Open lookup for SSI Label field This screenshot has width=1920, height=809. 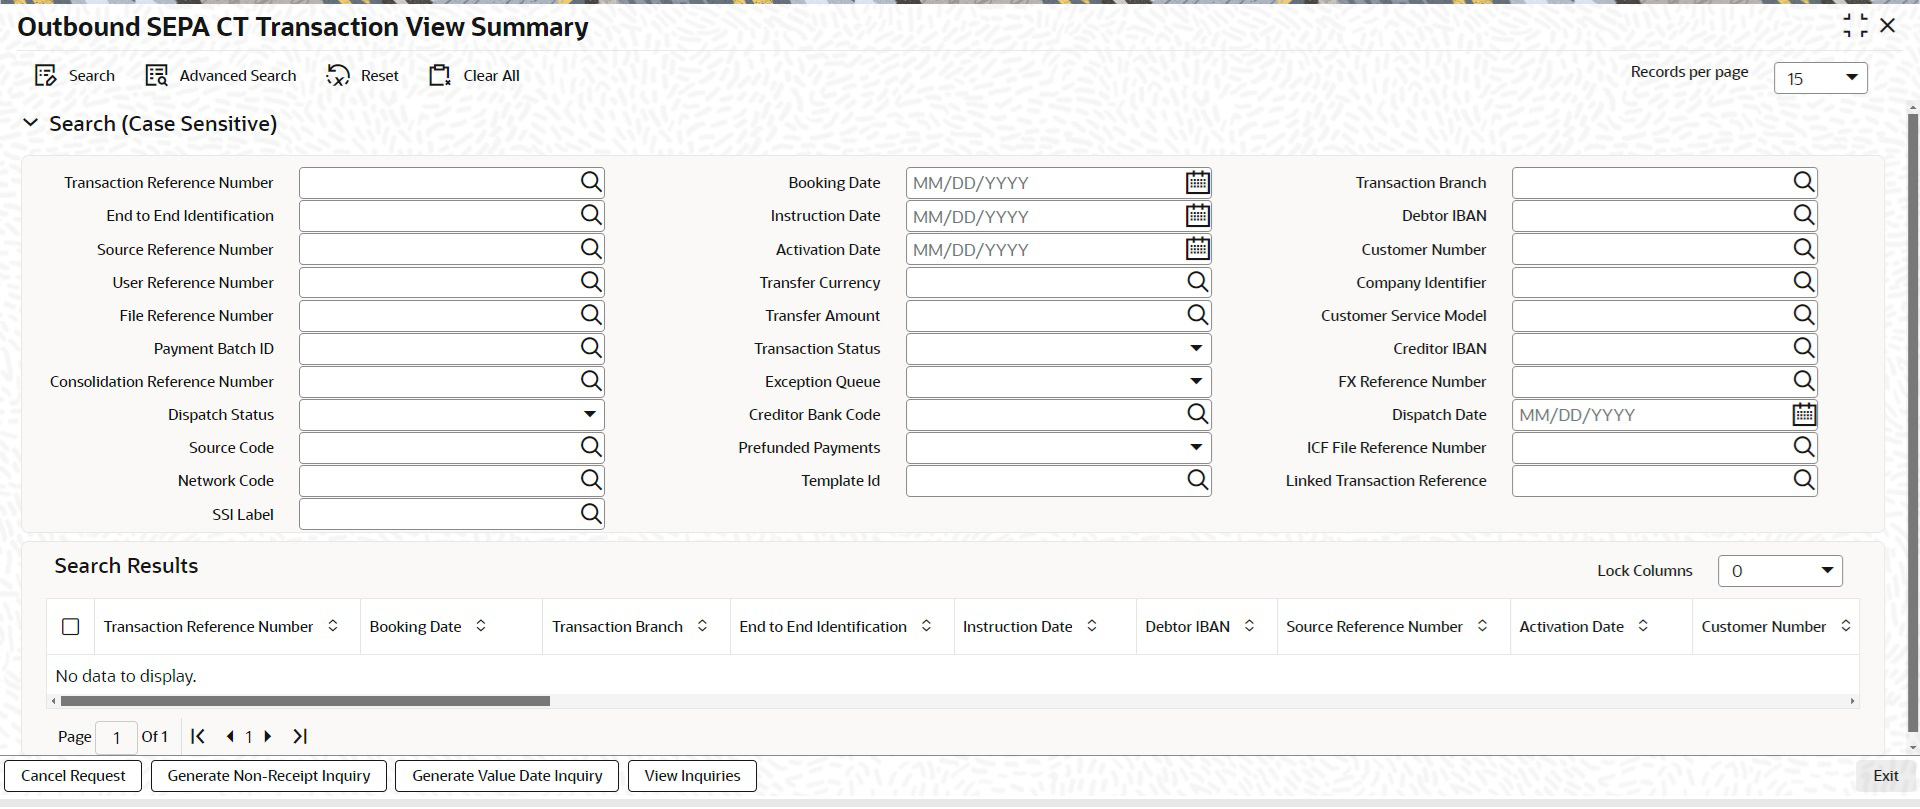point(591,514)
